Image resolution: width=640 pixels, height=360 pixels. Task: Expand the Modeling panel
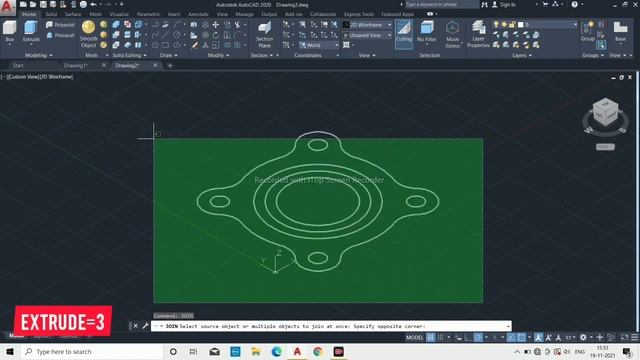[39, 56]
